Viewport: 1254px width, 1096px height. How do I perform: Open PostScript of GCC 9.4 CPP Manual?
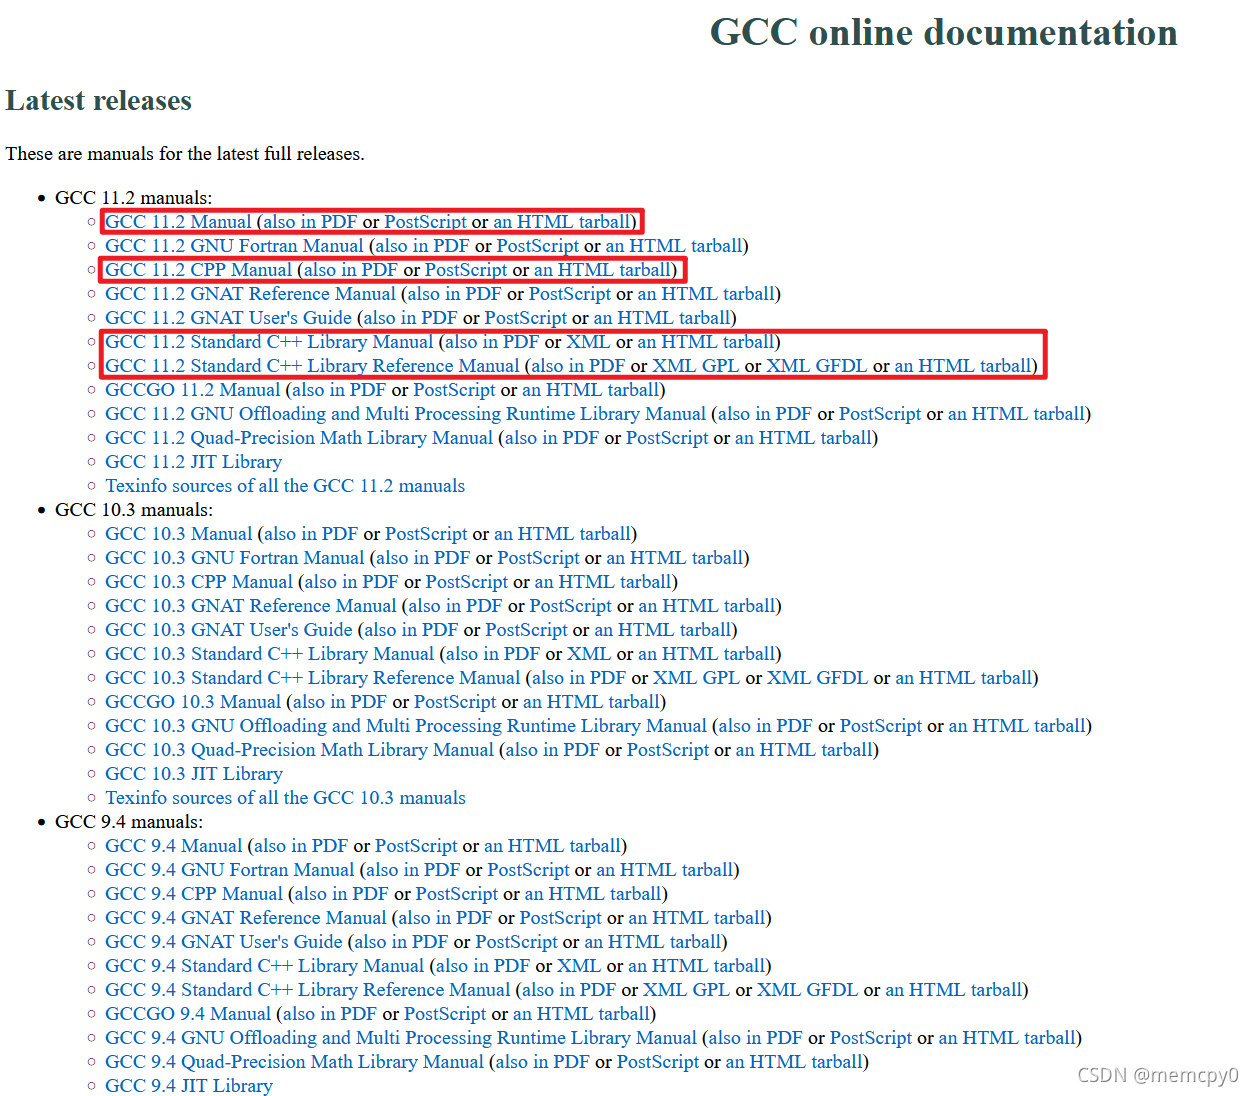point(457,894)
